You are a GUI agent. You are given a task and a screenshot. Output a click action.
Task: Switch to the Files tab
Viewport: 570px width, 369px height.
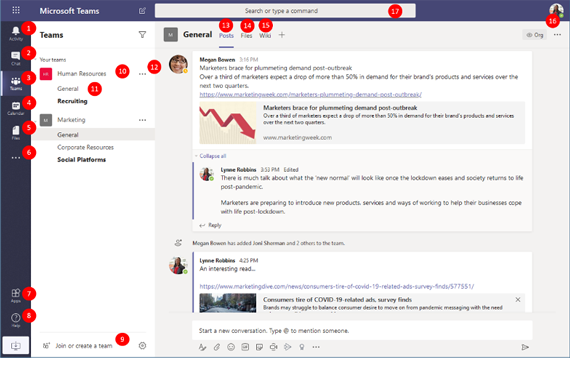point(246,36)
